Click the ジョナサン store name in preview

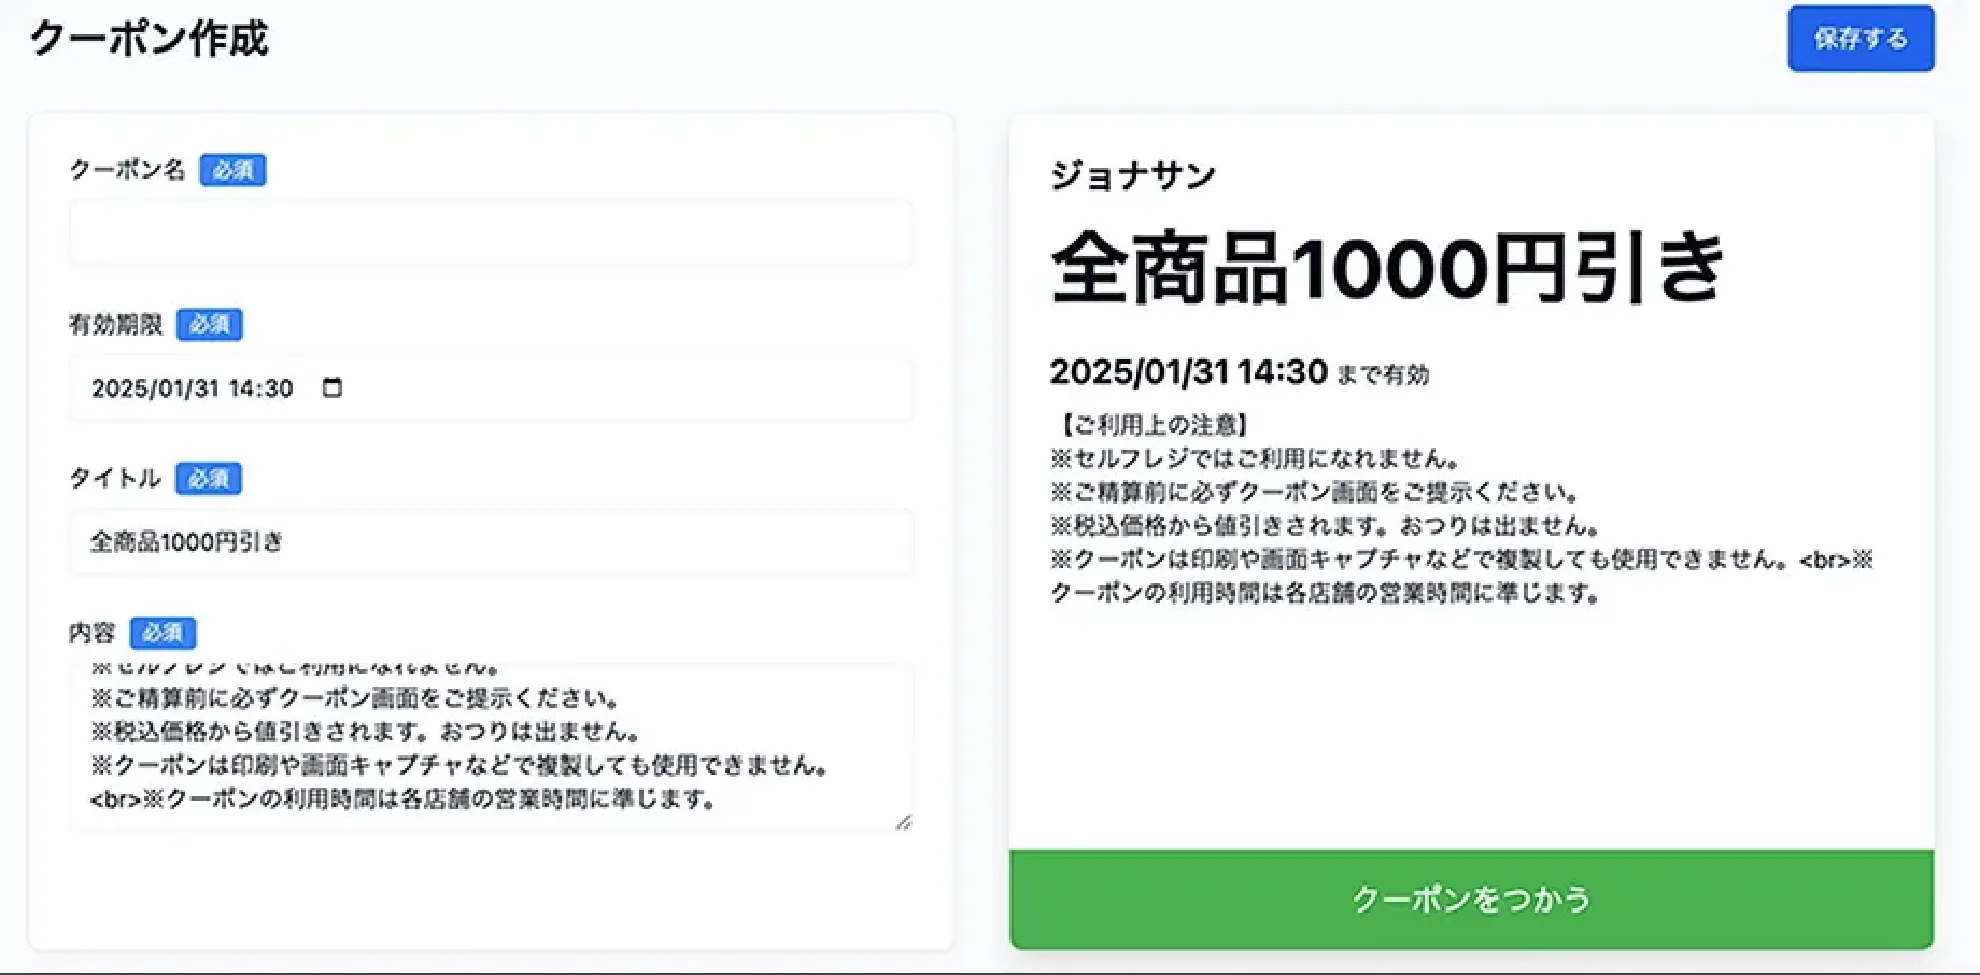[1133, 176]
